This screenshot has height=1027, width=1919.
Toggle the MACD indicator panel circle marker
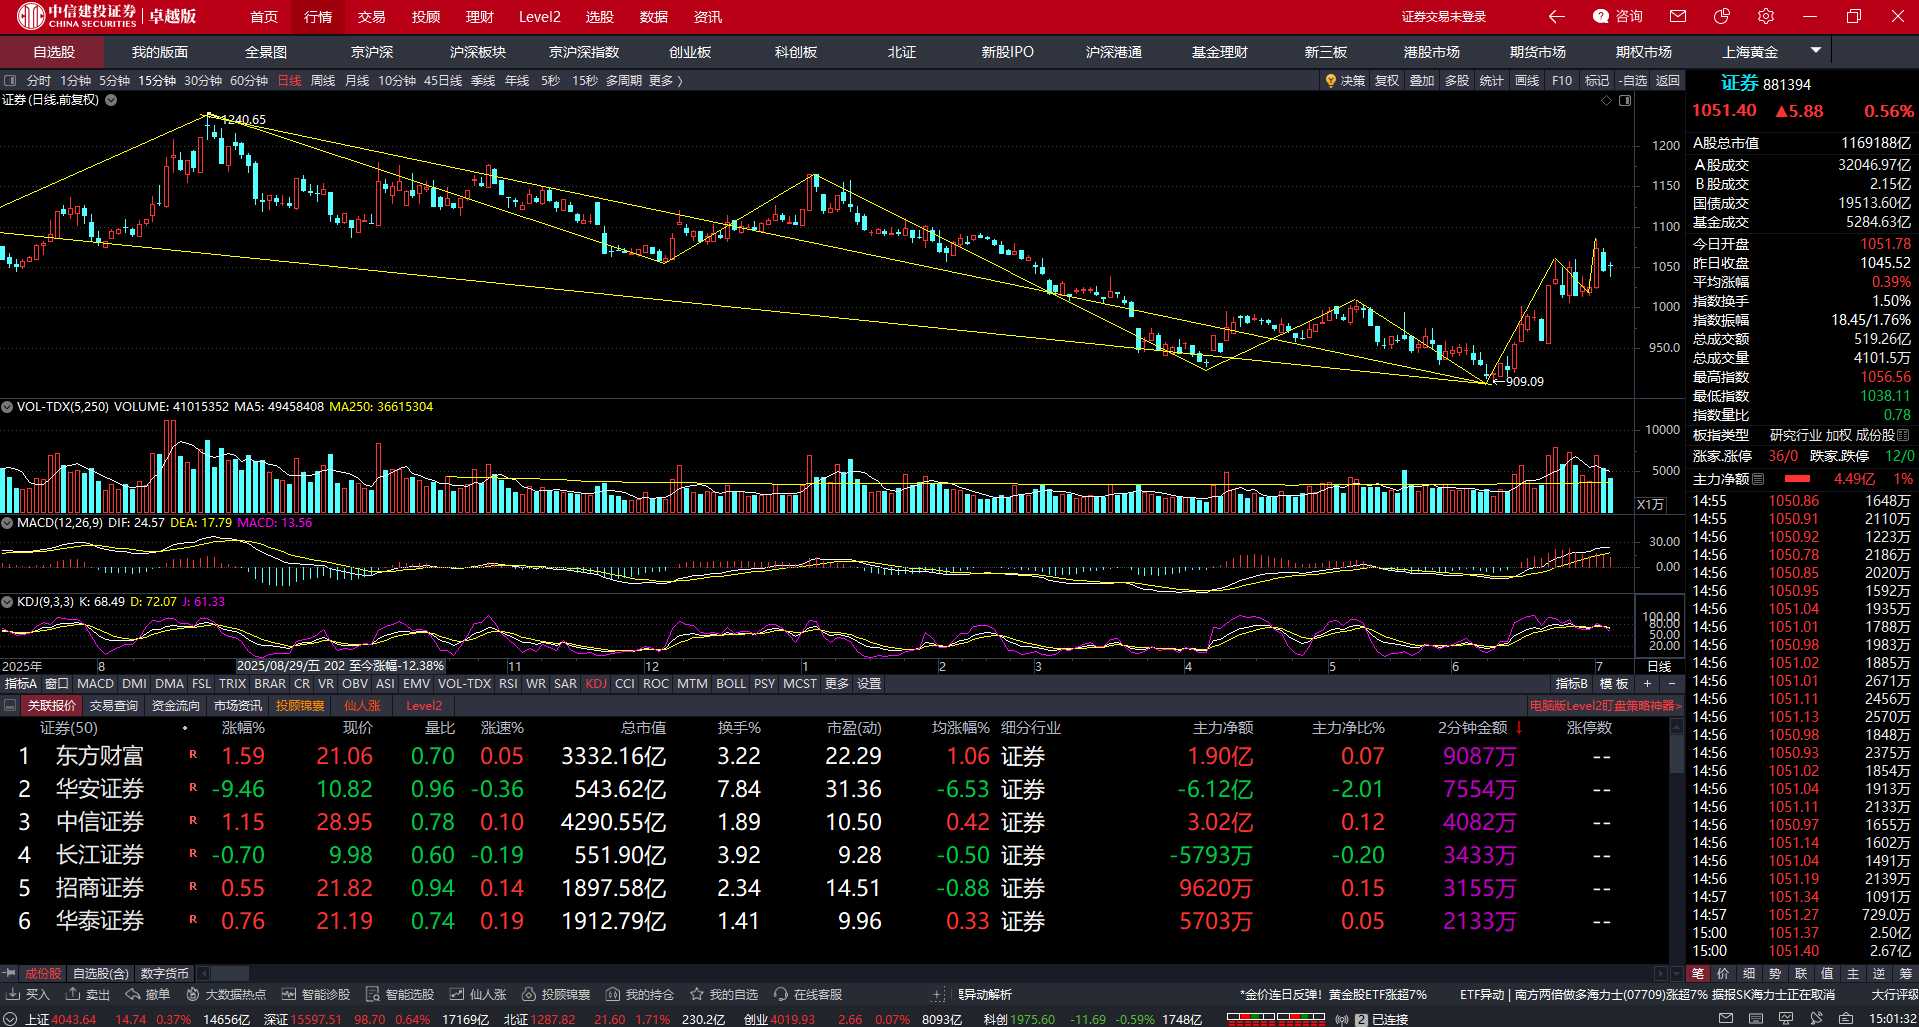7,523
